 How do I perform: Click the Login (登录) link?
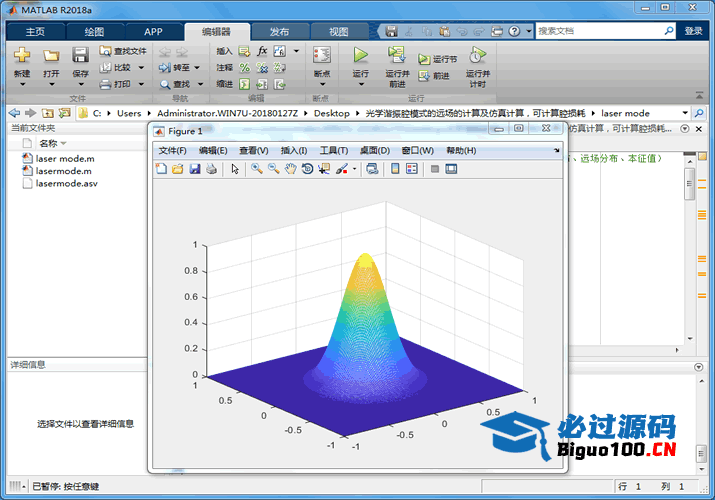click(693, 31)
